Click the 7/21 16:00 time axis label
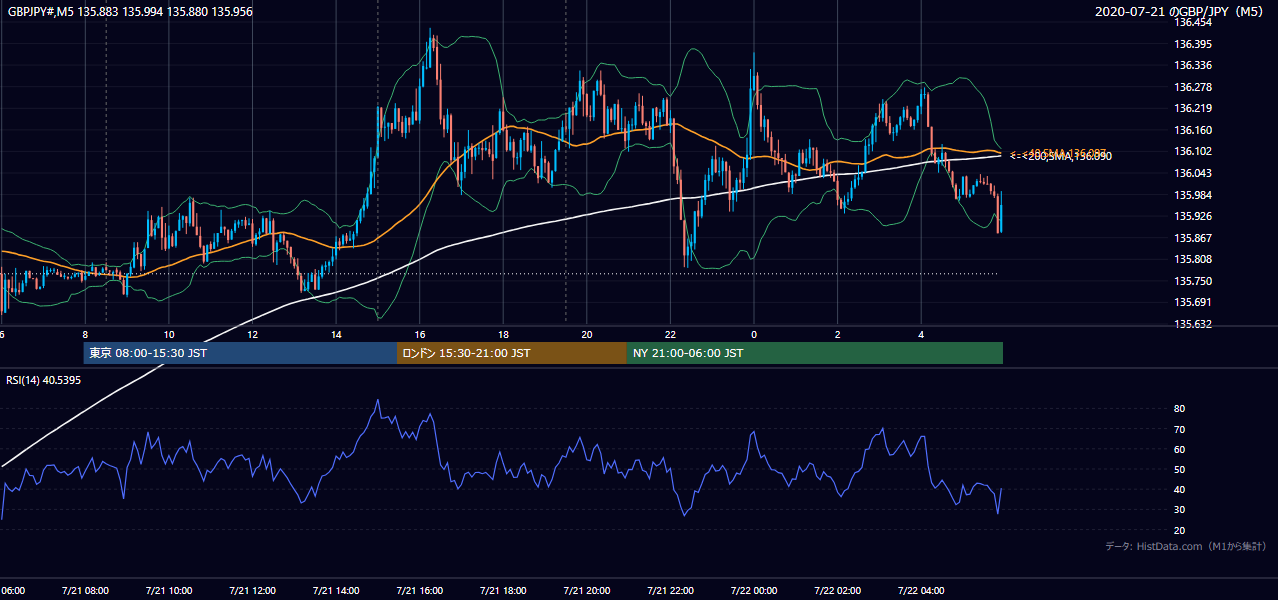This screenshot has height=600, width=1278. pos(420,590)
